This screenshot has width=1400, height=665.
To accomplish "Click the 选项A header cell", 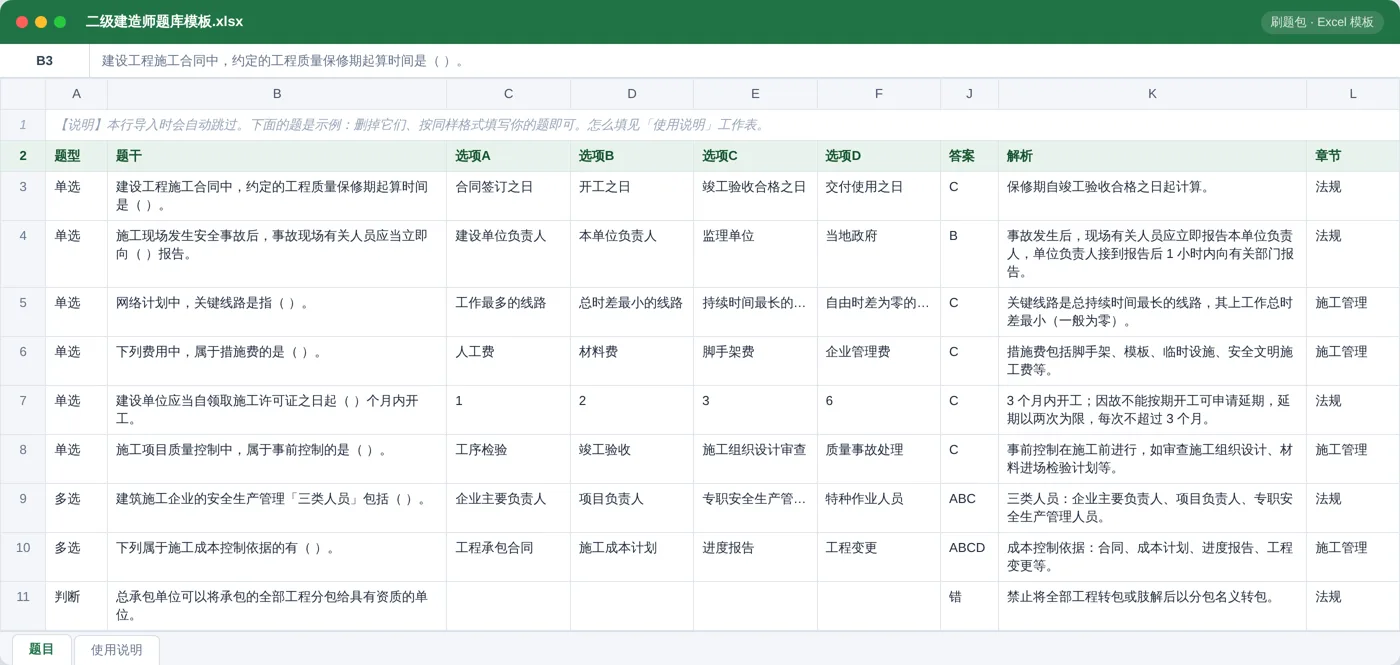I will 508,156.
